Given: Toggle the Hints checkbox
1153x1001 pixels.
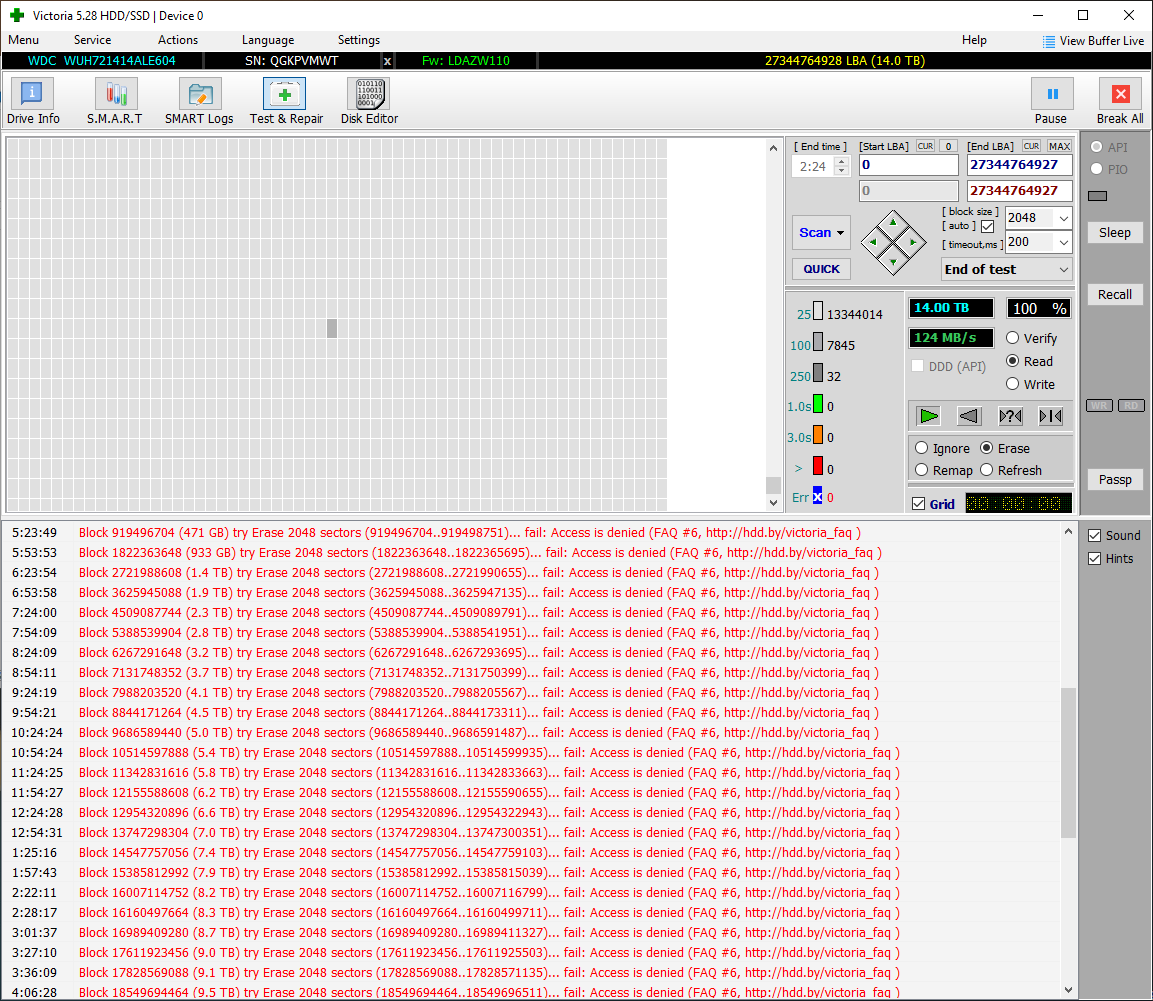Looking at the screenshot, I should [1095, 558].
